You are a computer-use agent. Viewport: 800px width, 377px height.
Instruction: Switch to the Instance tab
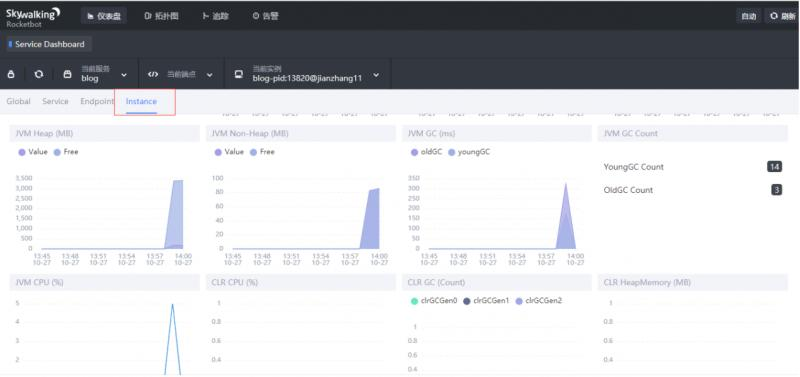(141, 102)
